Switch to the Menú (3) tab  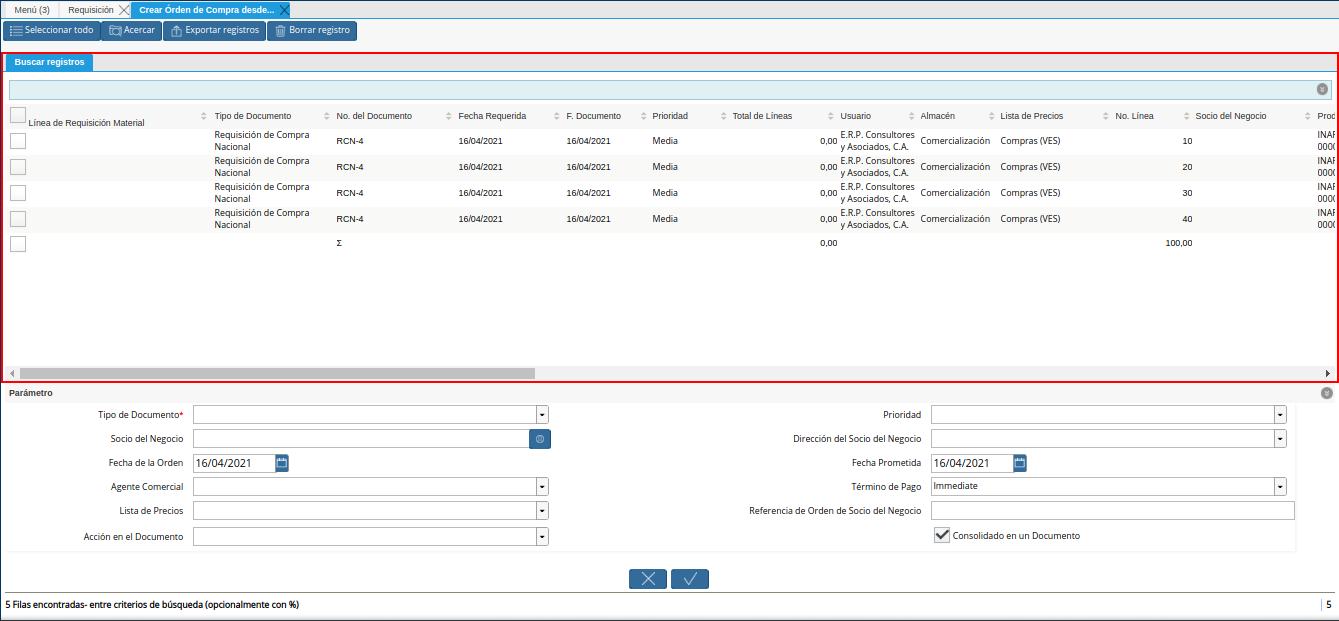pos(32,10)
